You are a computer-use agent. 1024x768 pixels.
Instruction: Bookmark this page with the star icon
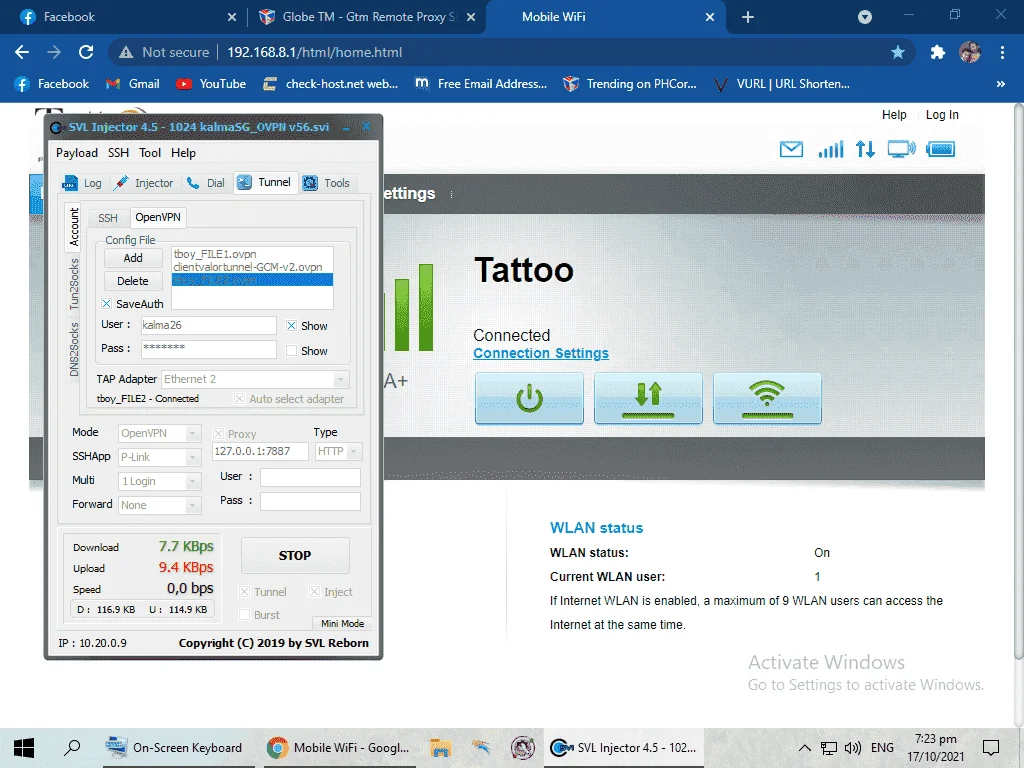[898, 52]
